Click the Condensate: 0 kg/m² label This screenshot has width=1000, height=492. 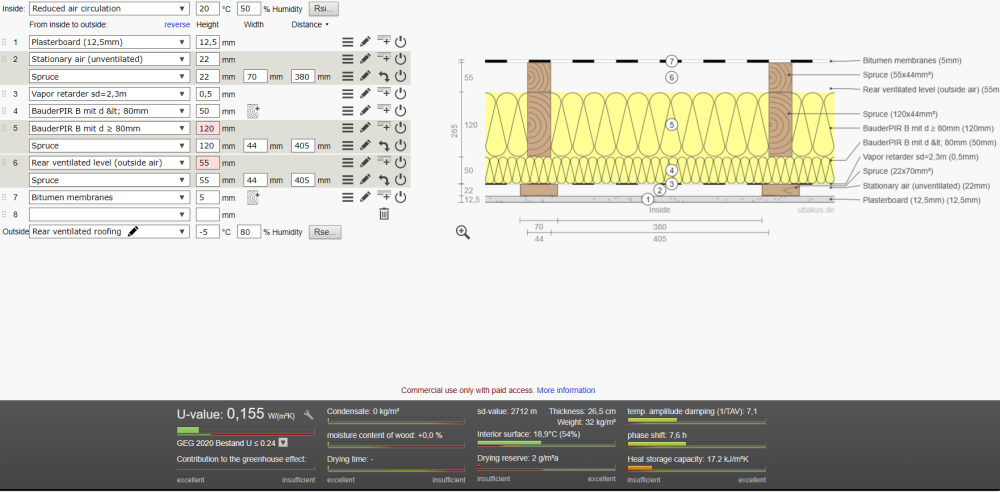[363, 412]
